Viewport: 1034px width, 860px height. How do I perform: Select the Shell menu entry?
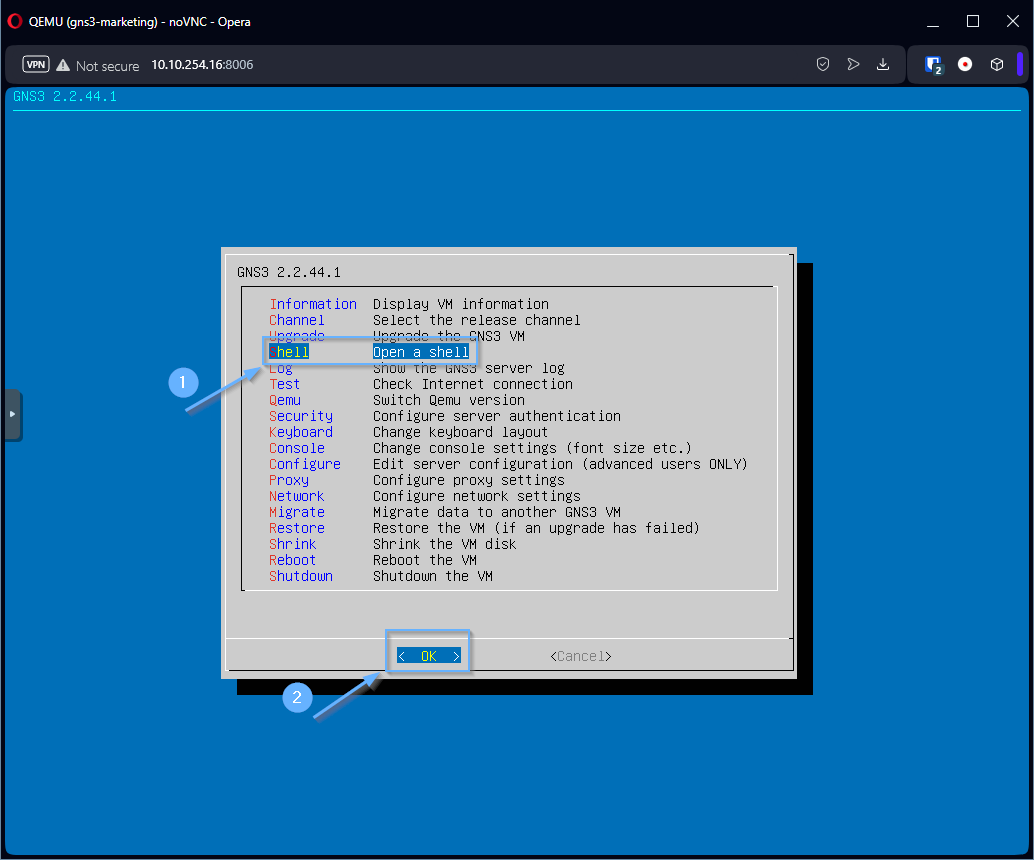(x=290, y=352)
